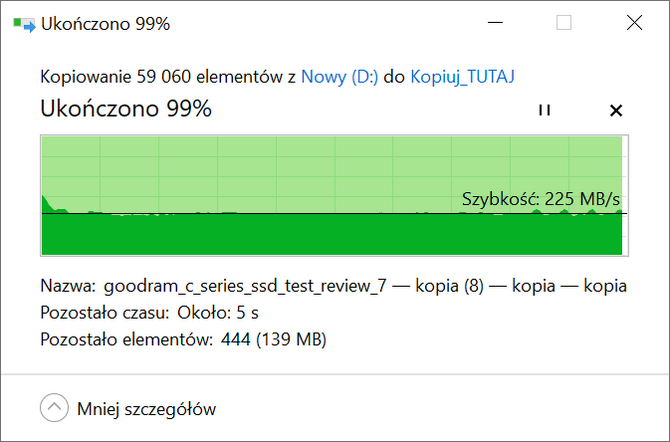Screen dimensions: 670x442
Task: Pause the file copy operation
Action: (544, 110)
